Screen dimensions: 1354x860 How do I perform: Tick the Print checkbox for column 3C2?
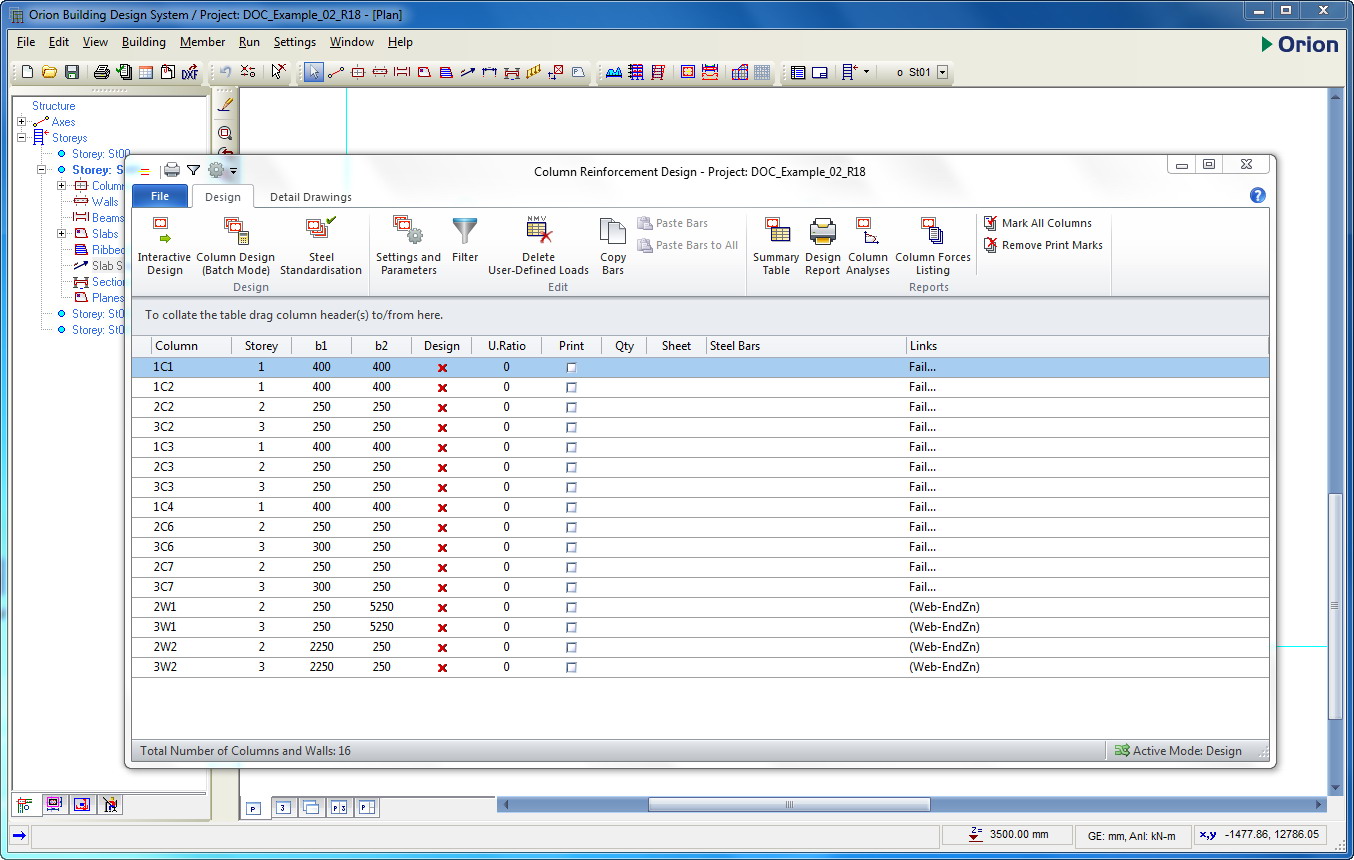click(571, 428)
